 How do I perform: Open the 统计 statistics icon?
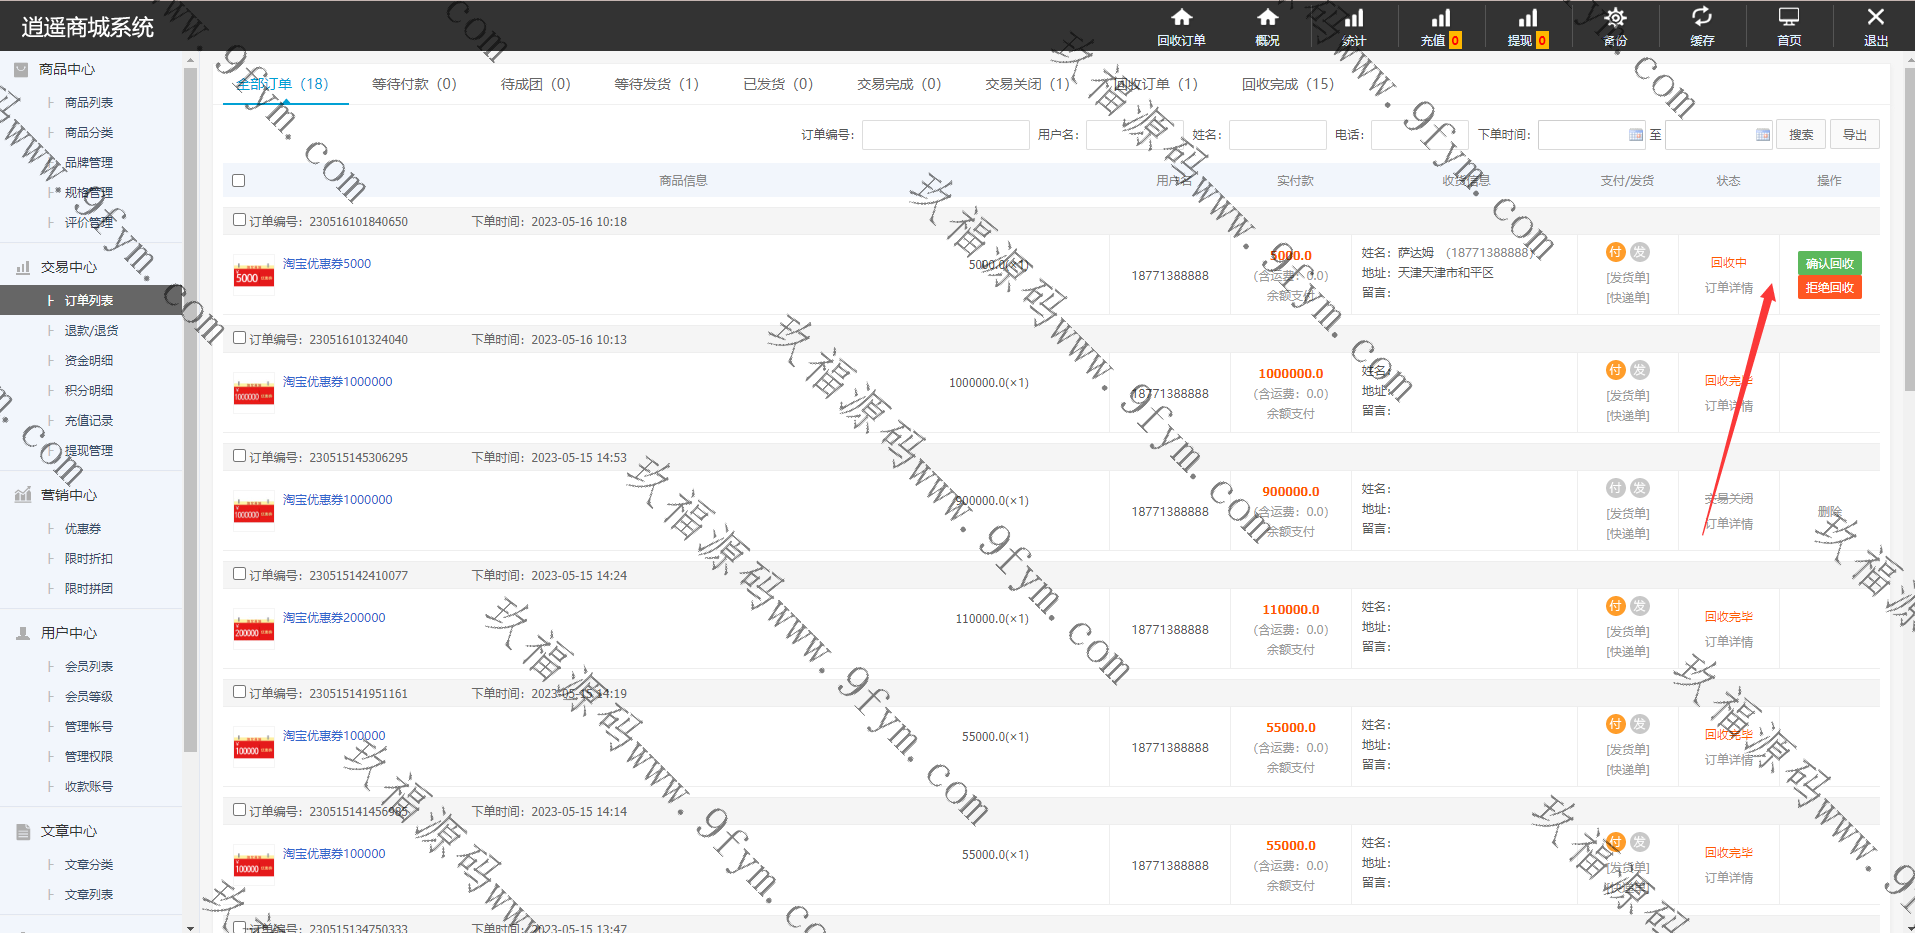pos(1354,27)
